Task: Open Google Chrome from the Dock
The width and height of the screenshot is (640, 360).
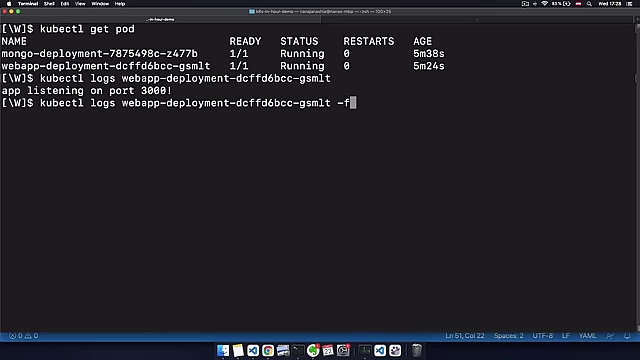Action: [x=268, y=350]
